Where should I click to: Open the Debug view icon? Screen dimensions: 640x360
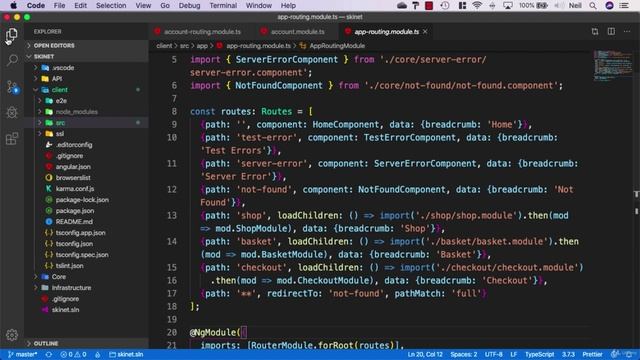[12, 112]
